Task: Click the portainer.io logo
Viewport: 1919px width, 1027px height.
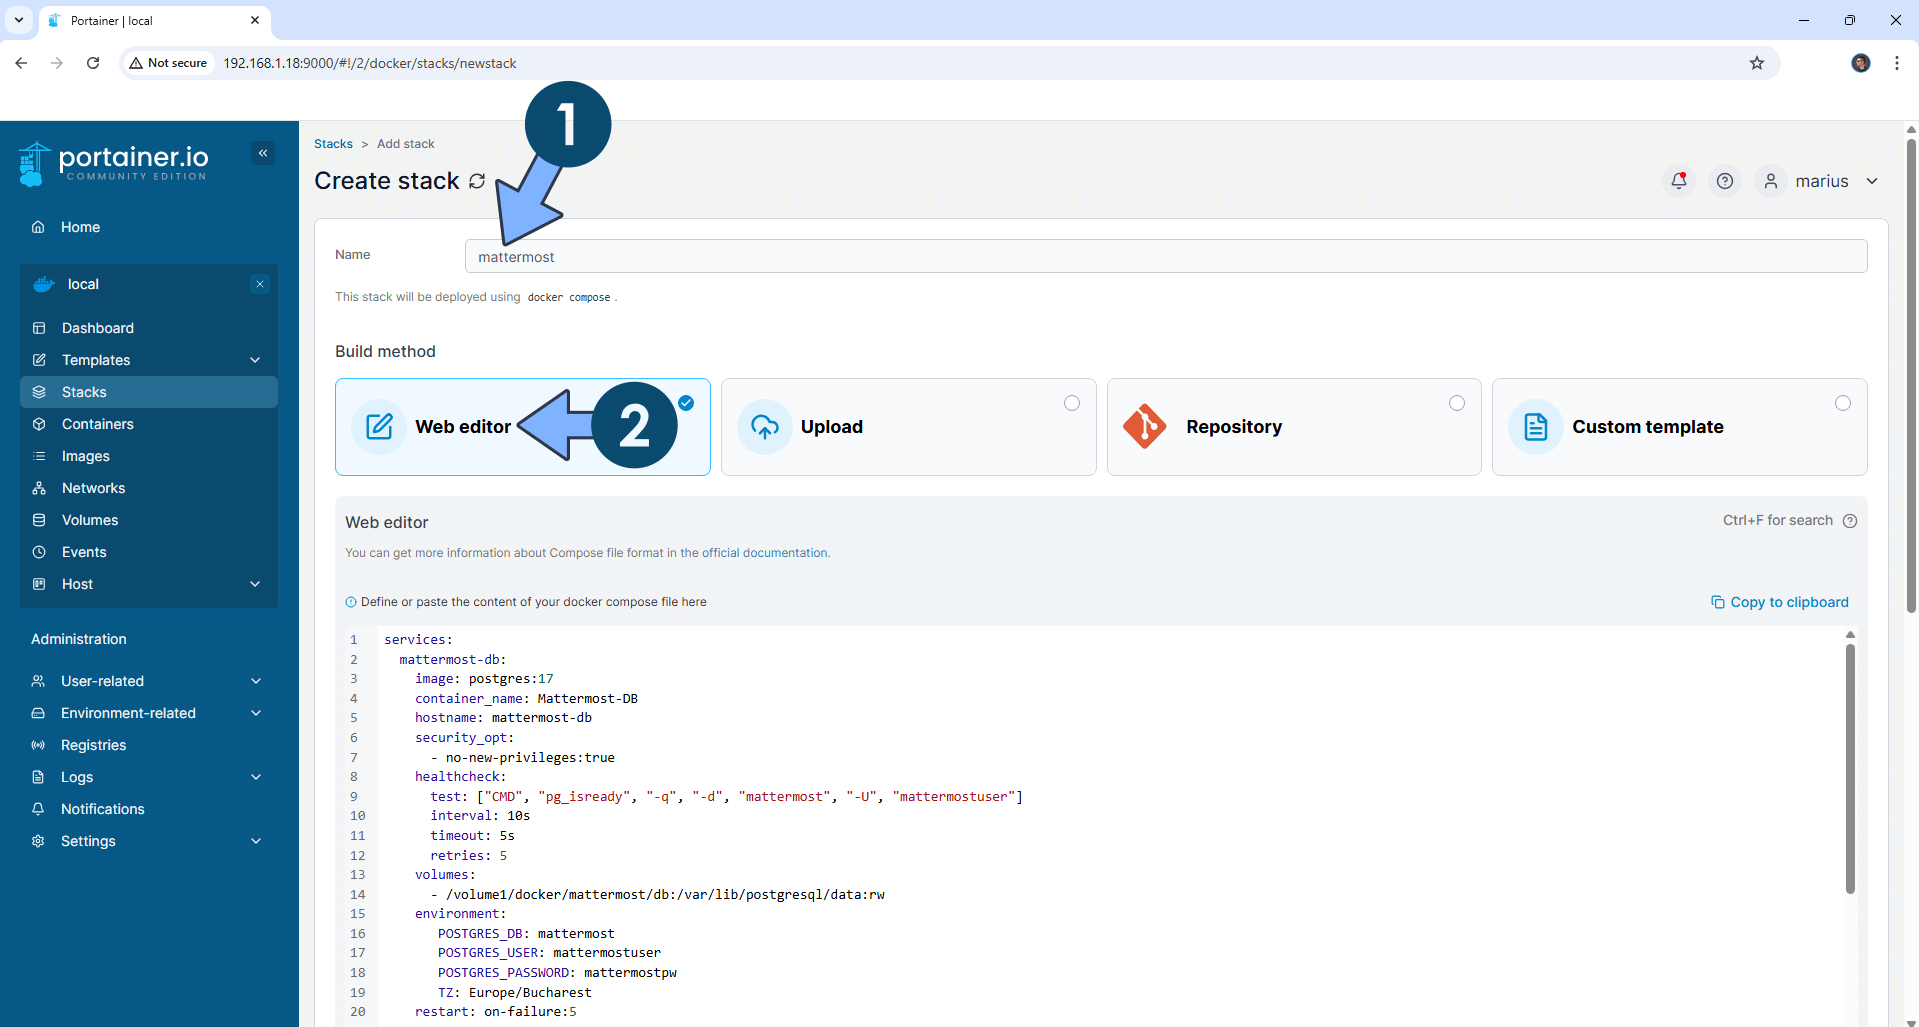Action: point(113,163)
